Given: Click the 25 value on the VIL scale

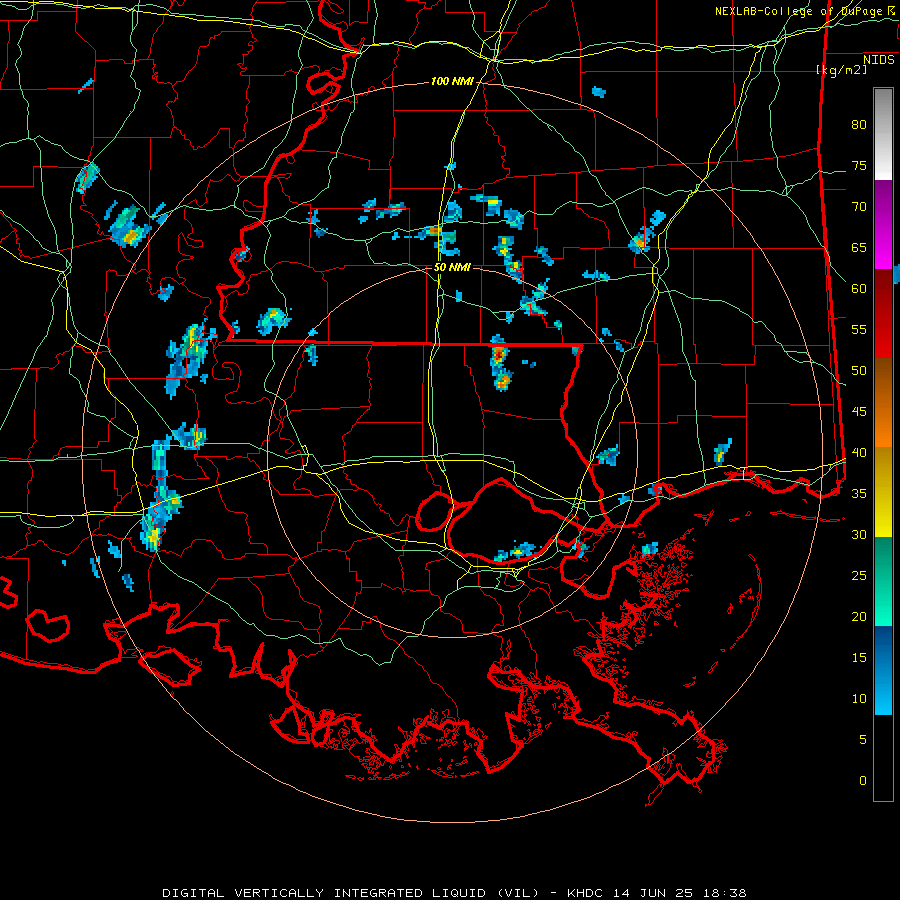Looking at the screenshot, I should point(859,576).
